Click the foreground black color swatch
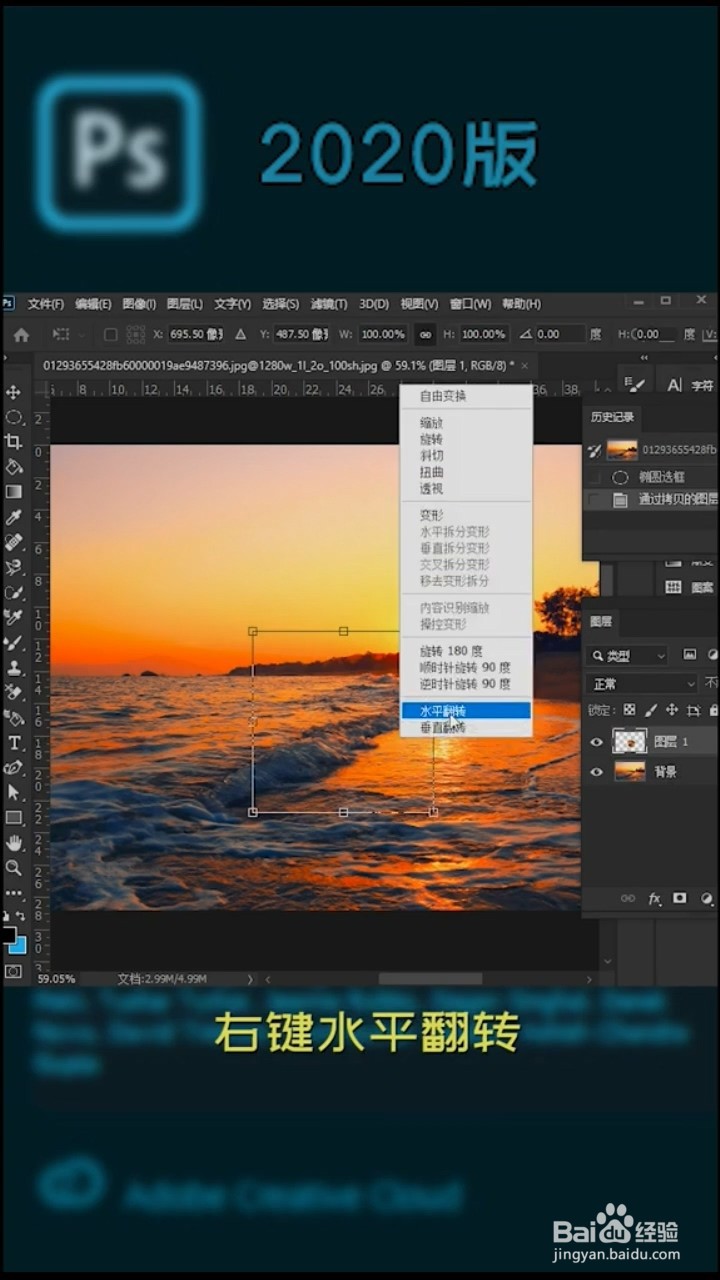The width and height of the screenshot is (720, 1280). tap(9, 935)
